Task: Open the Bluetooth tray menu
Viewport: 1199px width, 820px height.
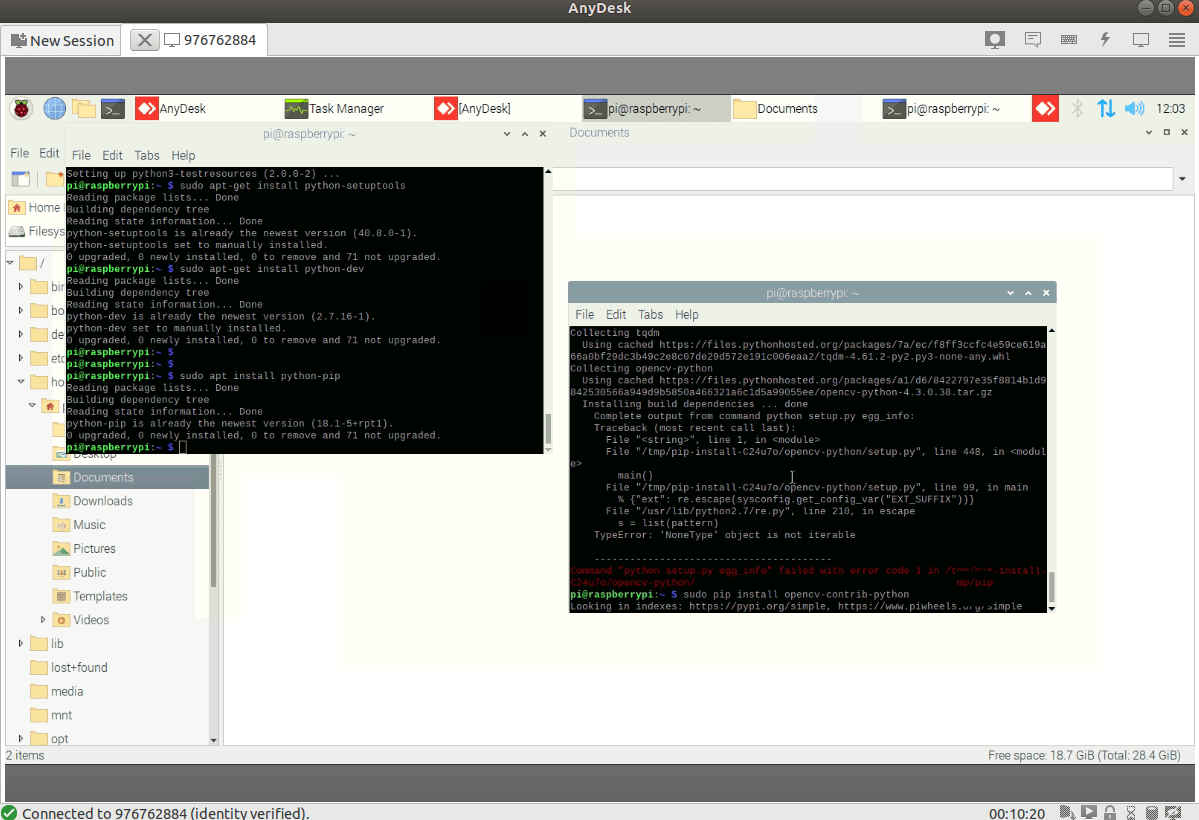Action: (x=1077, y=109)
